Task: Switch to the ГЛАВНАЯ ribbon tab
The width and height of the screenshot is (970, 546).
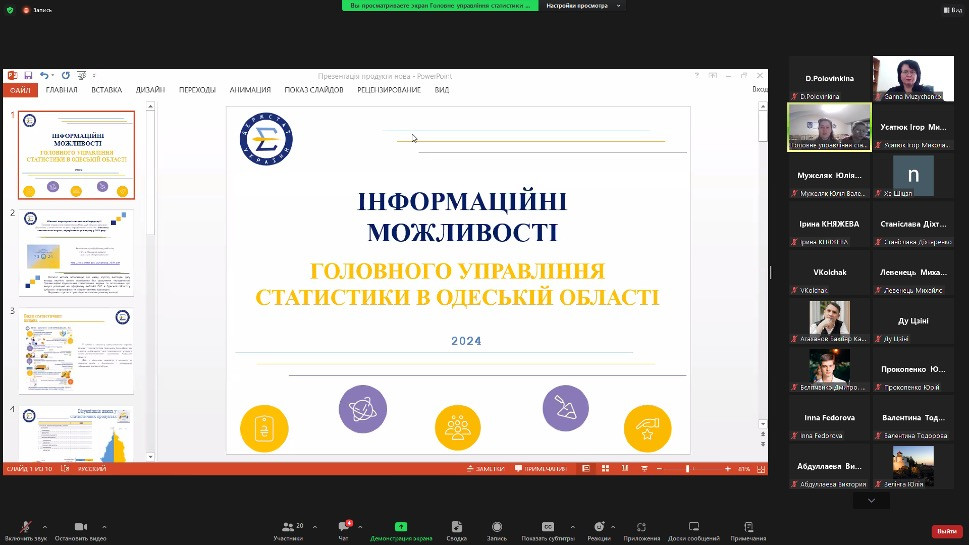Action: pyautogui.click(x=61, y=90)
